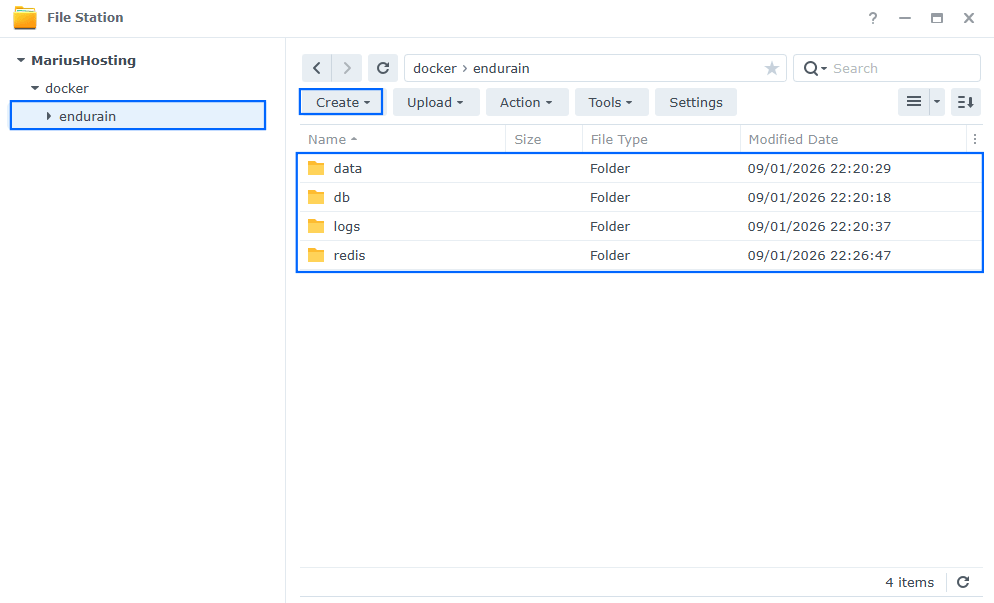Reload the folder using the toolbar refresh icon
The image size is (994, 603).
click(x=383, y=68)
